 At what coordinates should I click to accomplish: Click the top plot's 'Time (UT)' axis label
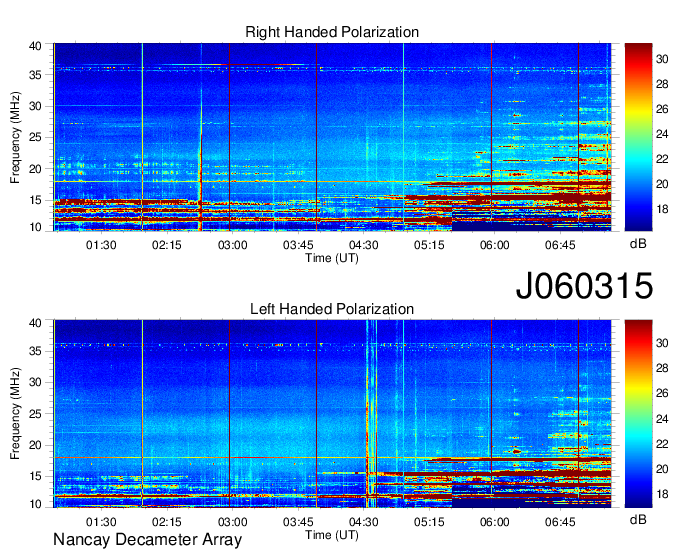(332, 258)
